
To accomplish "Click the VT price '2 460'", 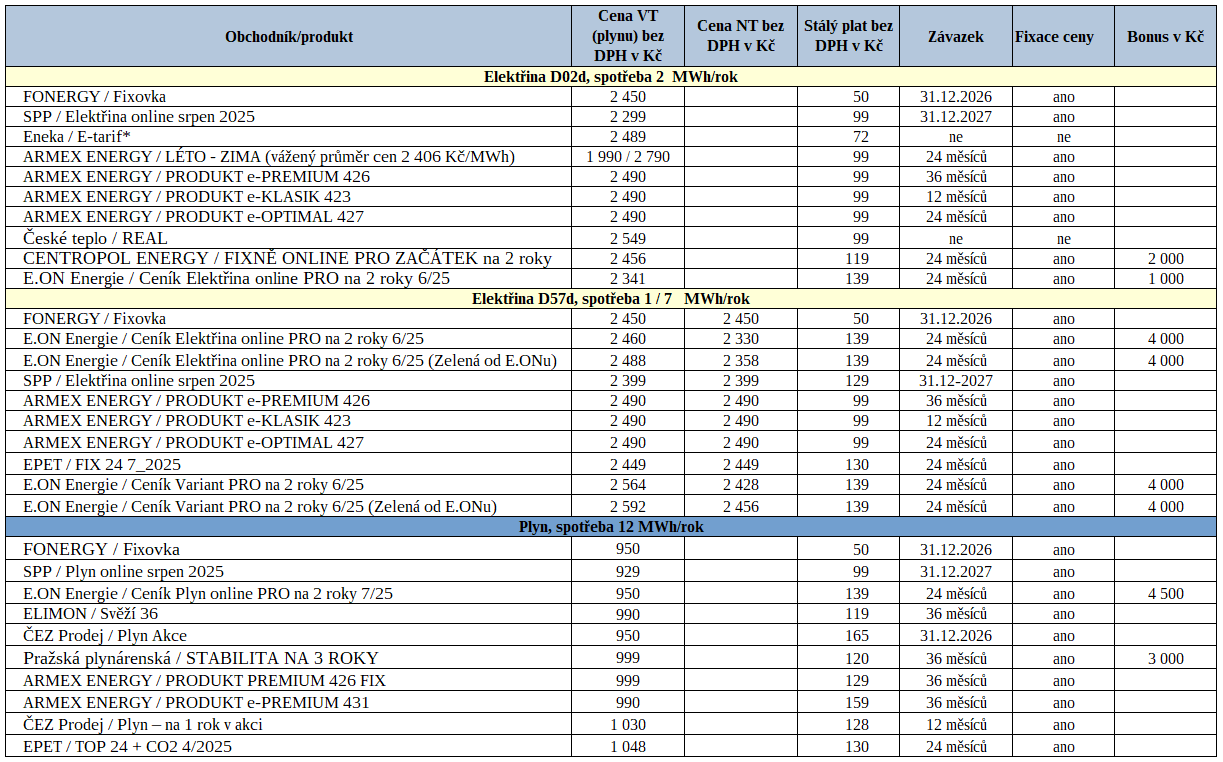I will point(628,338).
